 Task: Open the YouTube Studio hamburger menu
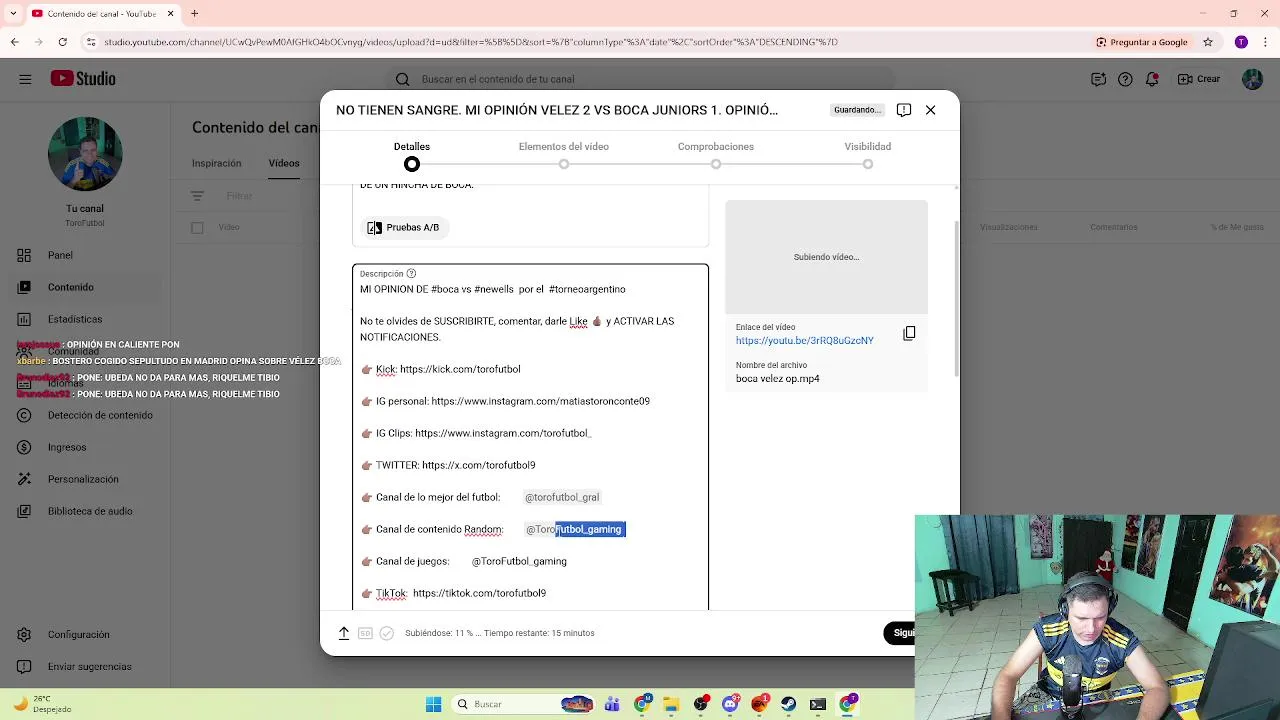pos(25,79)
